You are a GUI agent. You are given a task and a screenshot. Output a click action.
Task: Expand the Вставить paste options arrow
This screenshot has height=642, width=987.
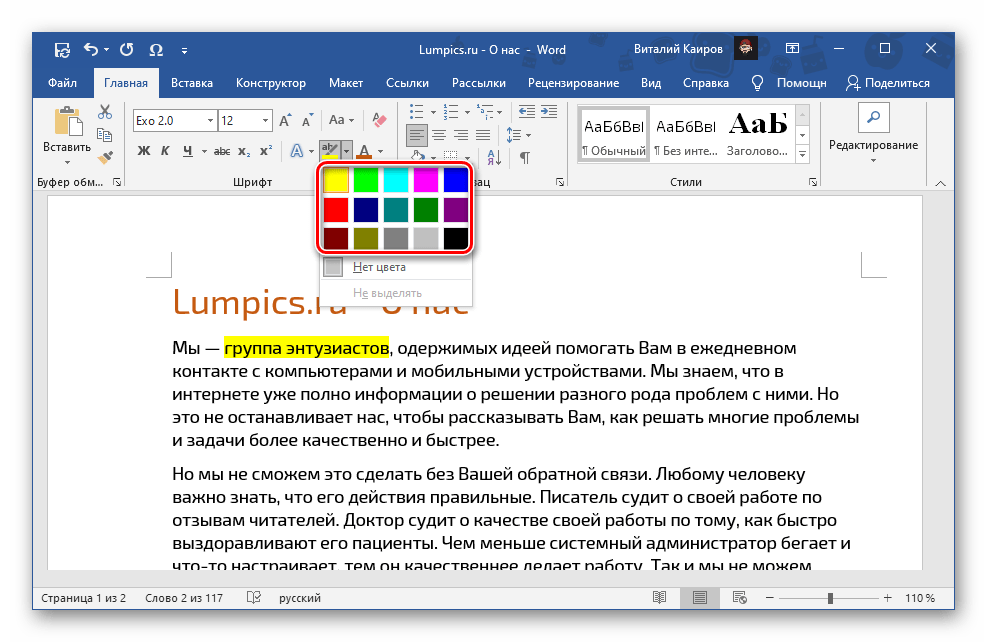point(67,162)
